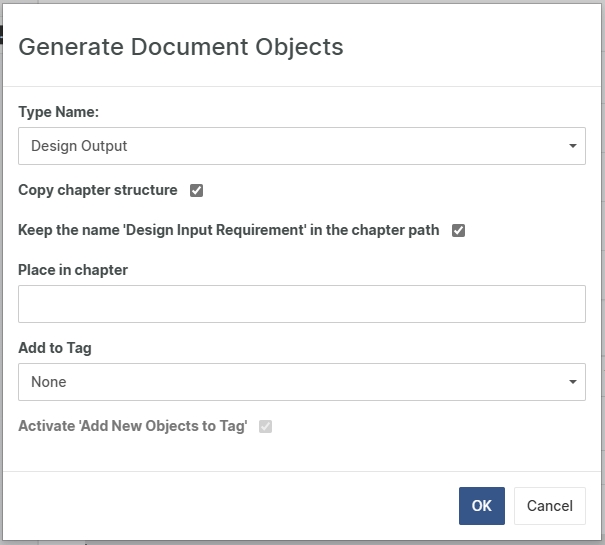Click the 'Activate Add New Objects to Tag' label
The width and height of the screenshot is (605, 545).
(133, 426)
